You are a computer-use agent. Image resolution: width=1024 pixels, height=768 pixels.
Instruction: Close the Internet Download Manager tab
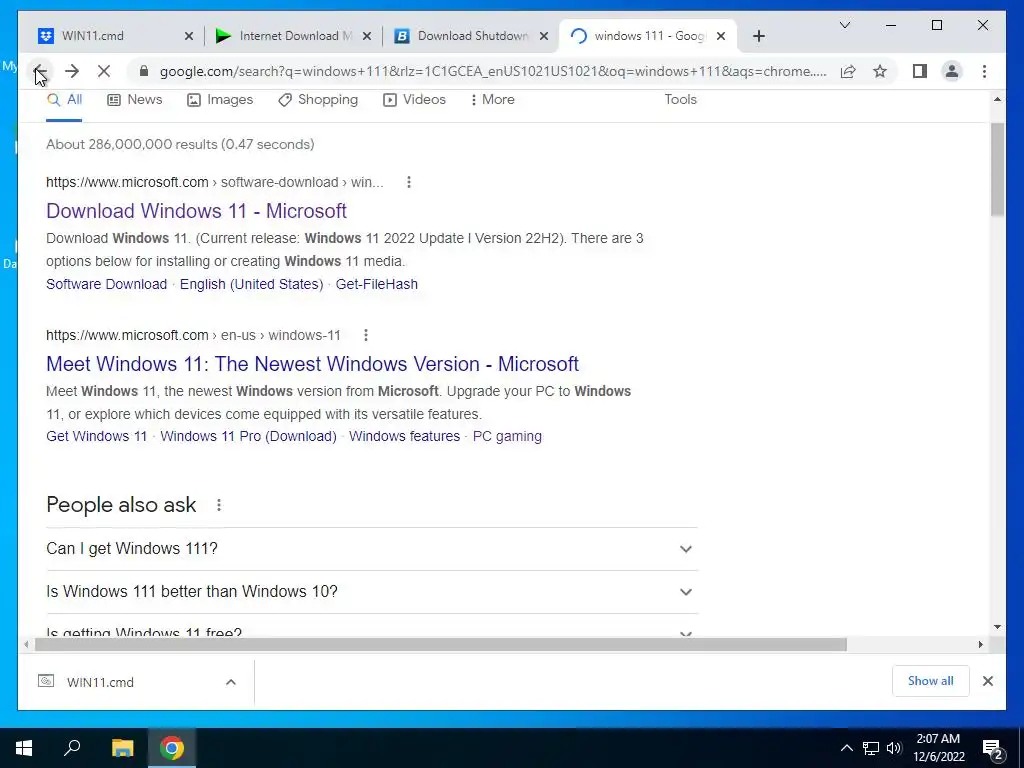367,36
